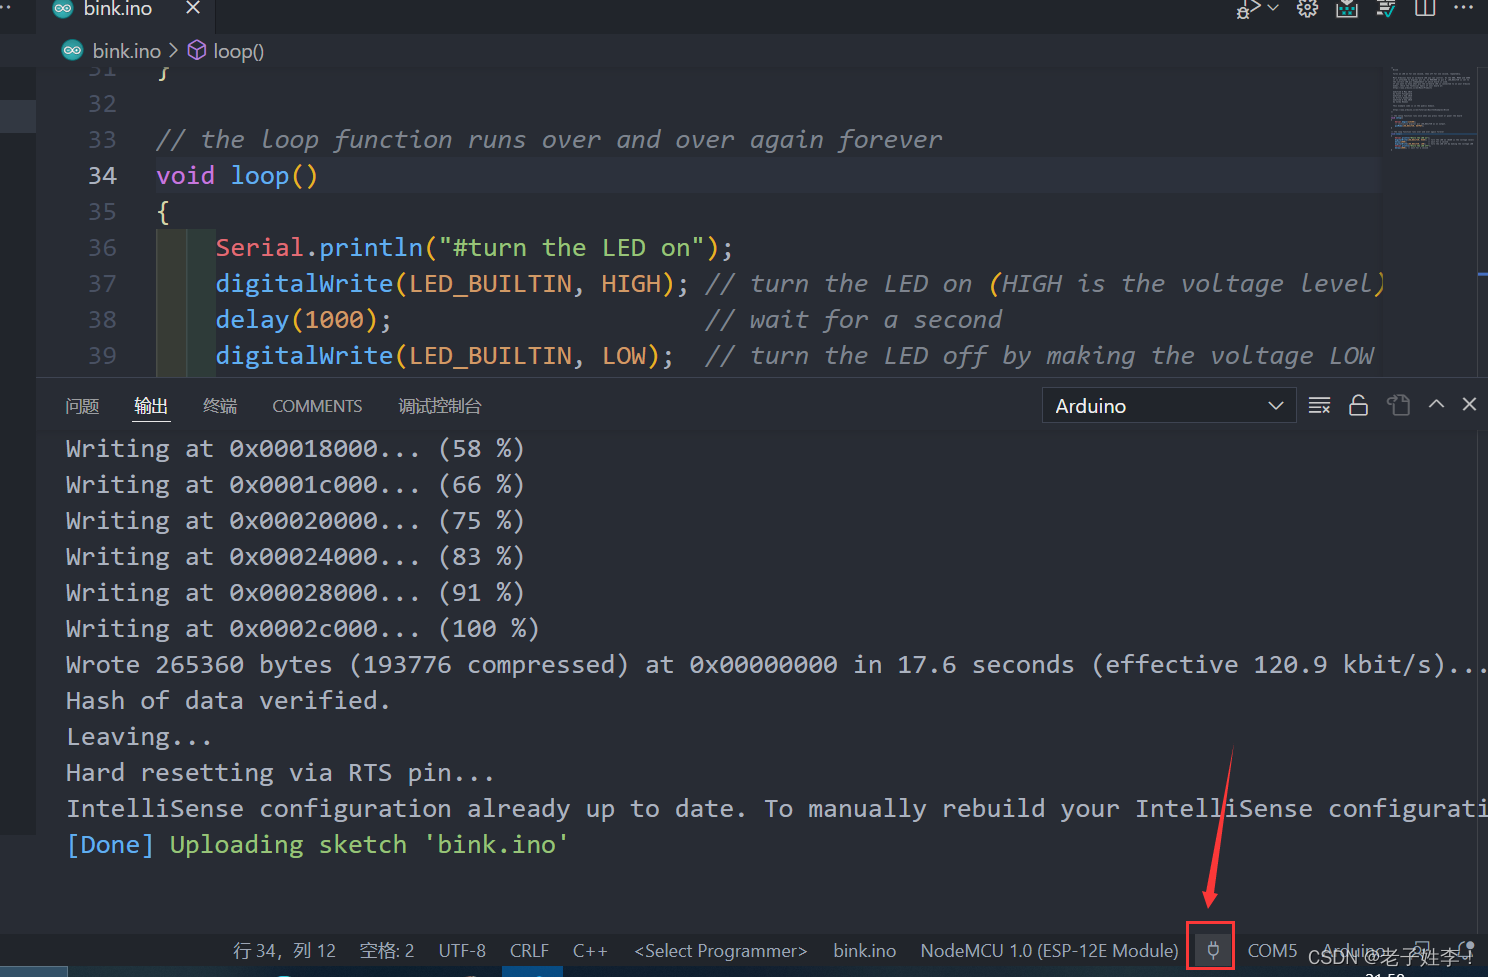Click the Arduino verify checkmark icon
The height and width of the screenshot is (977, 1488).
pyautogui.click(x=1386, y=9)
